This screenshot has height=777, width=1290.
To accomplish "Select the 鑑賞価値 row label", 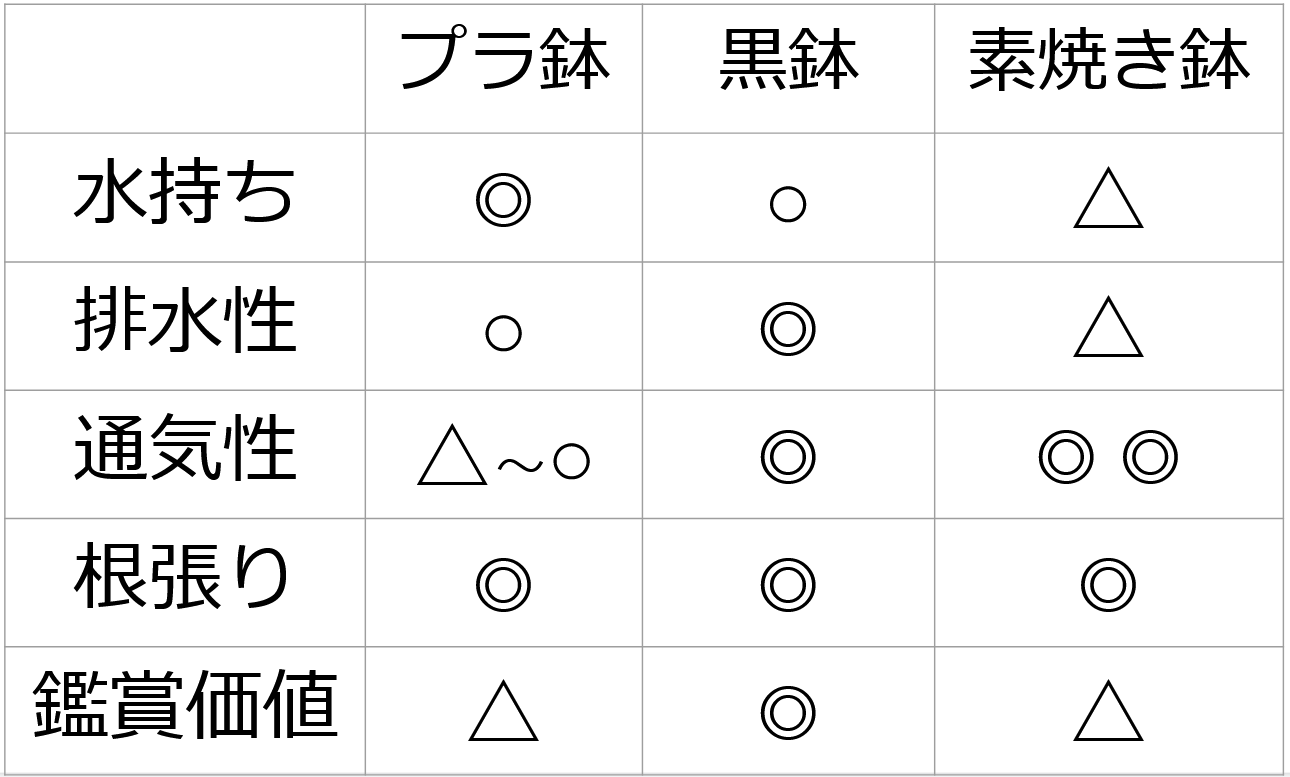I will tap(185, 708).
